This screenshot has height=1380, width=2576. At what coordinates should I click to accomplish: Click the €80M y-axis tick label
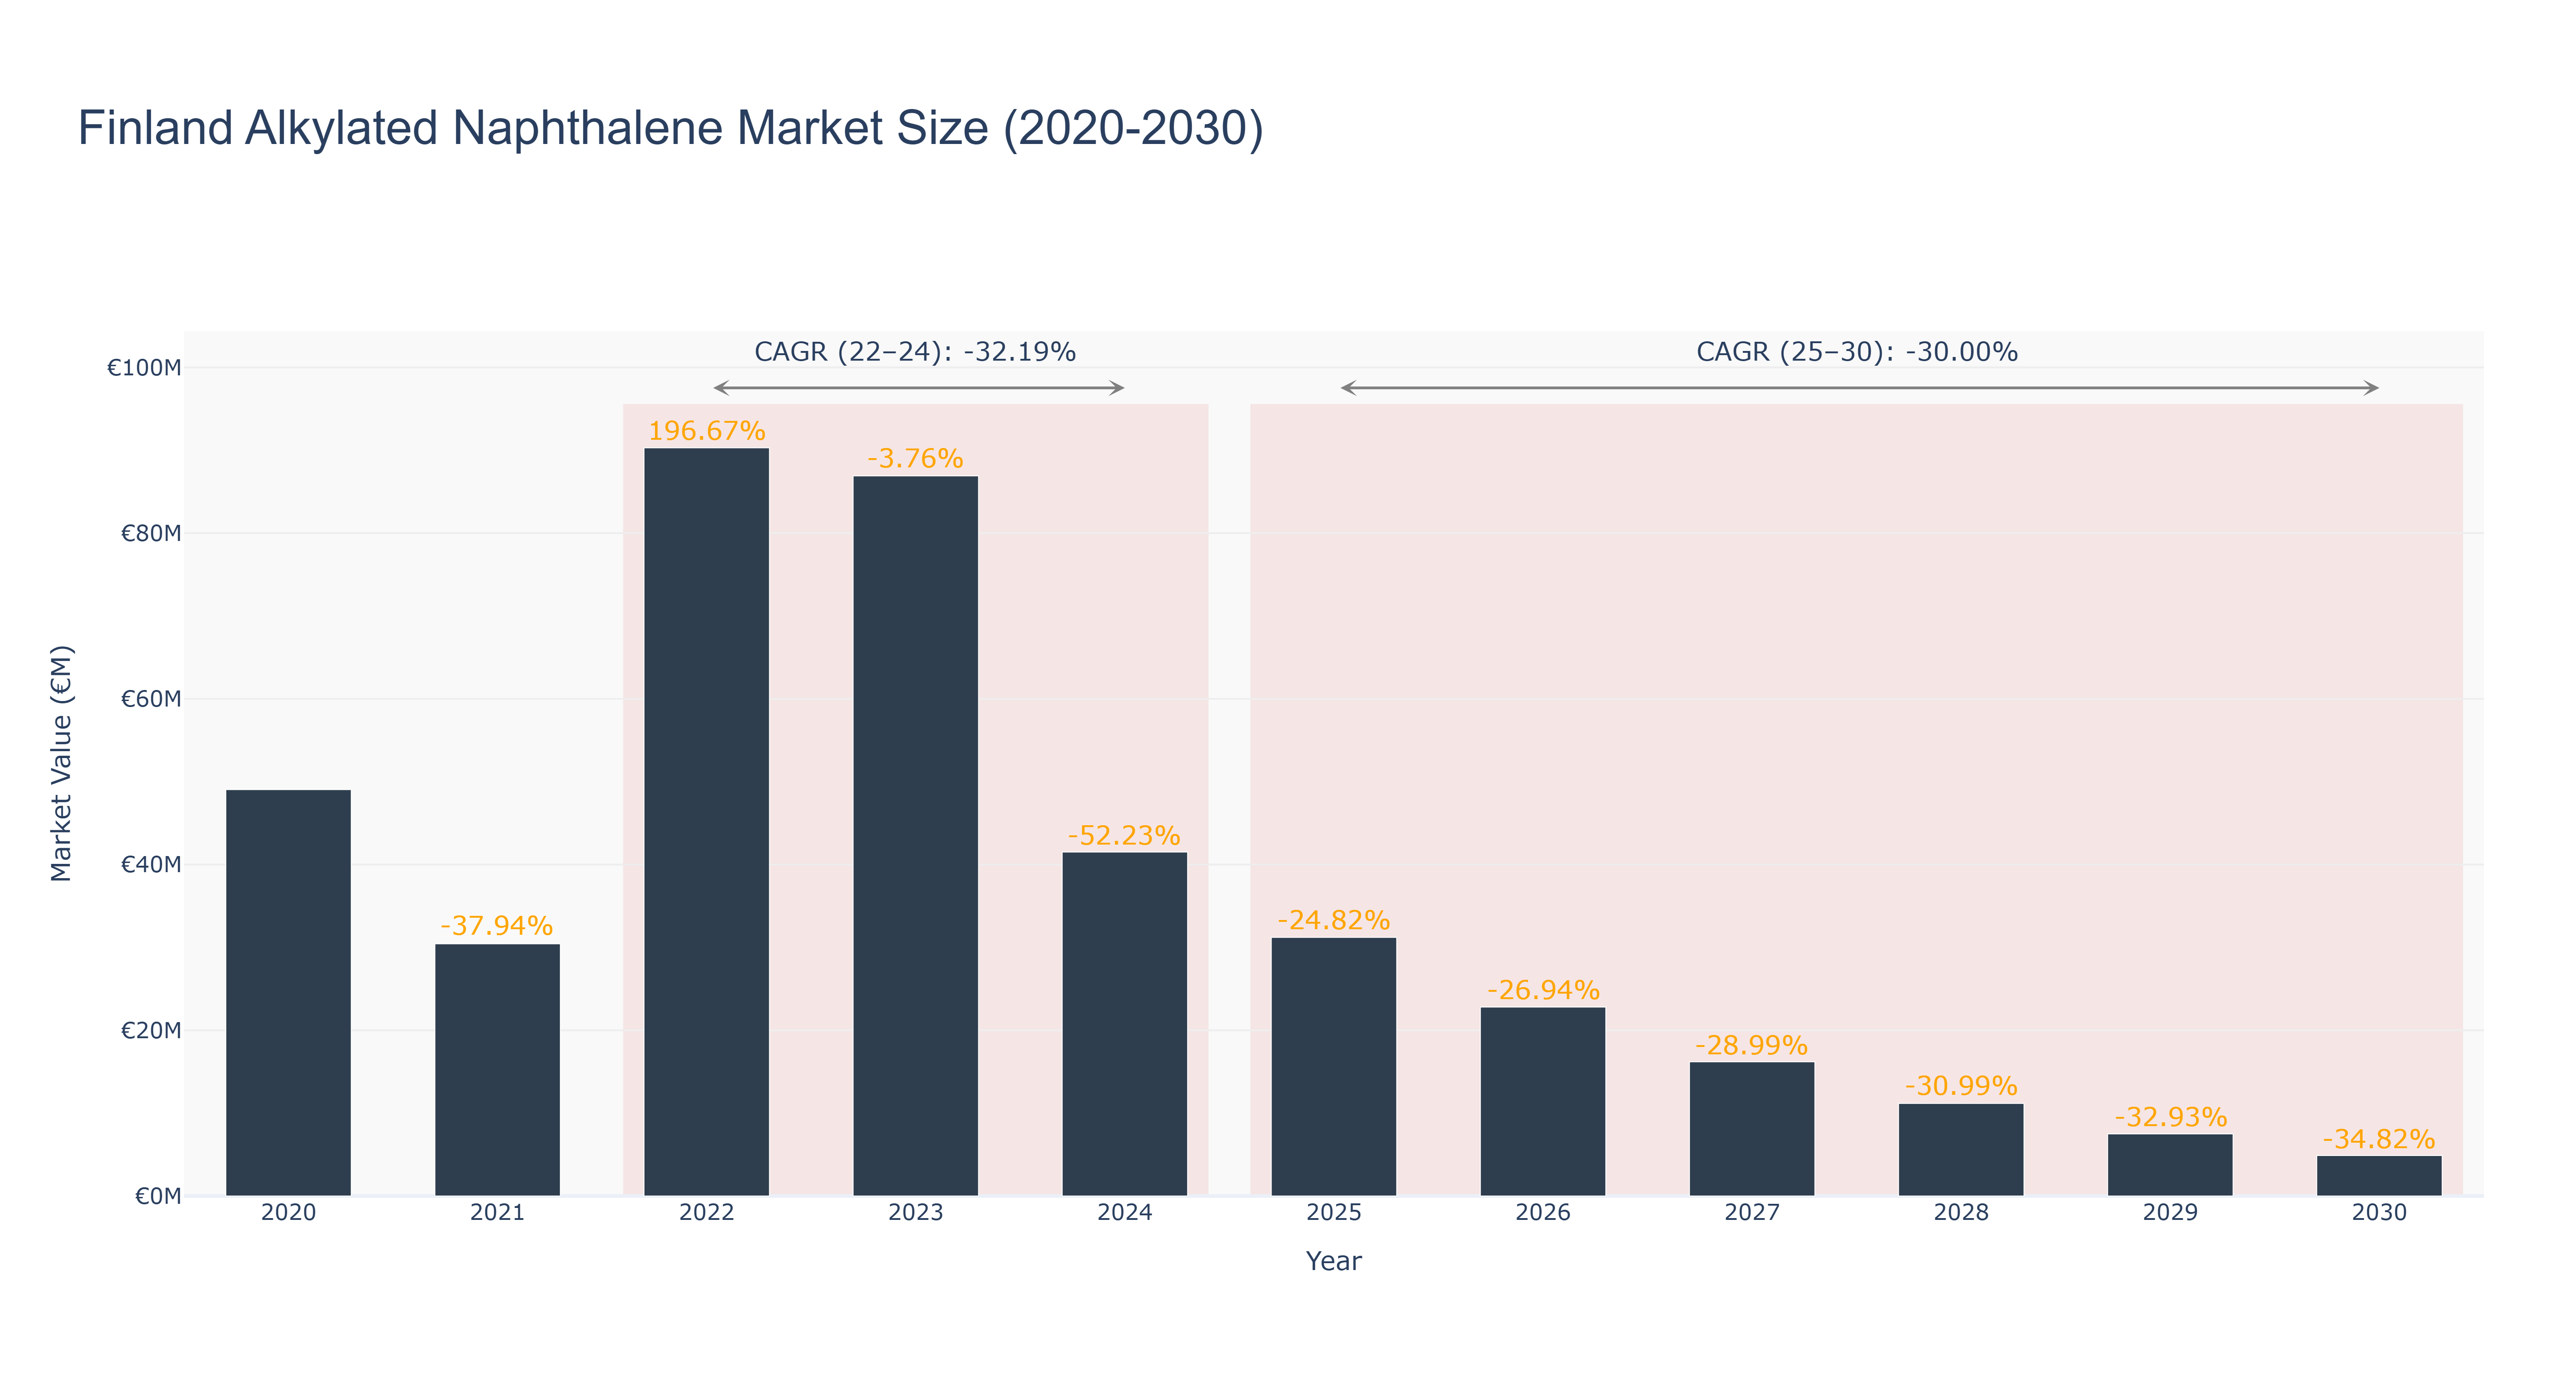(151, 533)
